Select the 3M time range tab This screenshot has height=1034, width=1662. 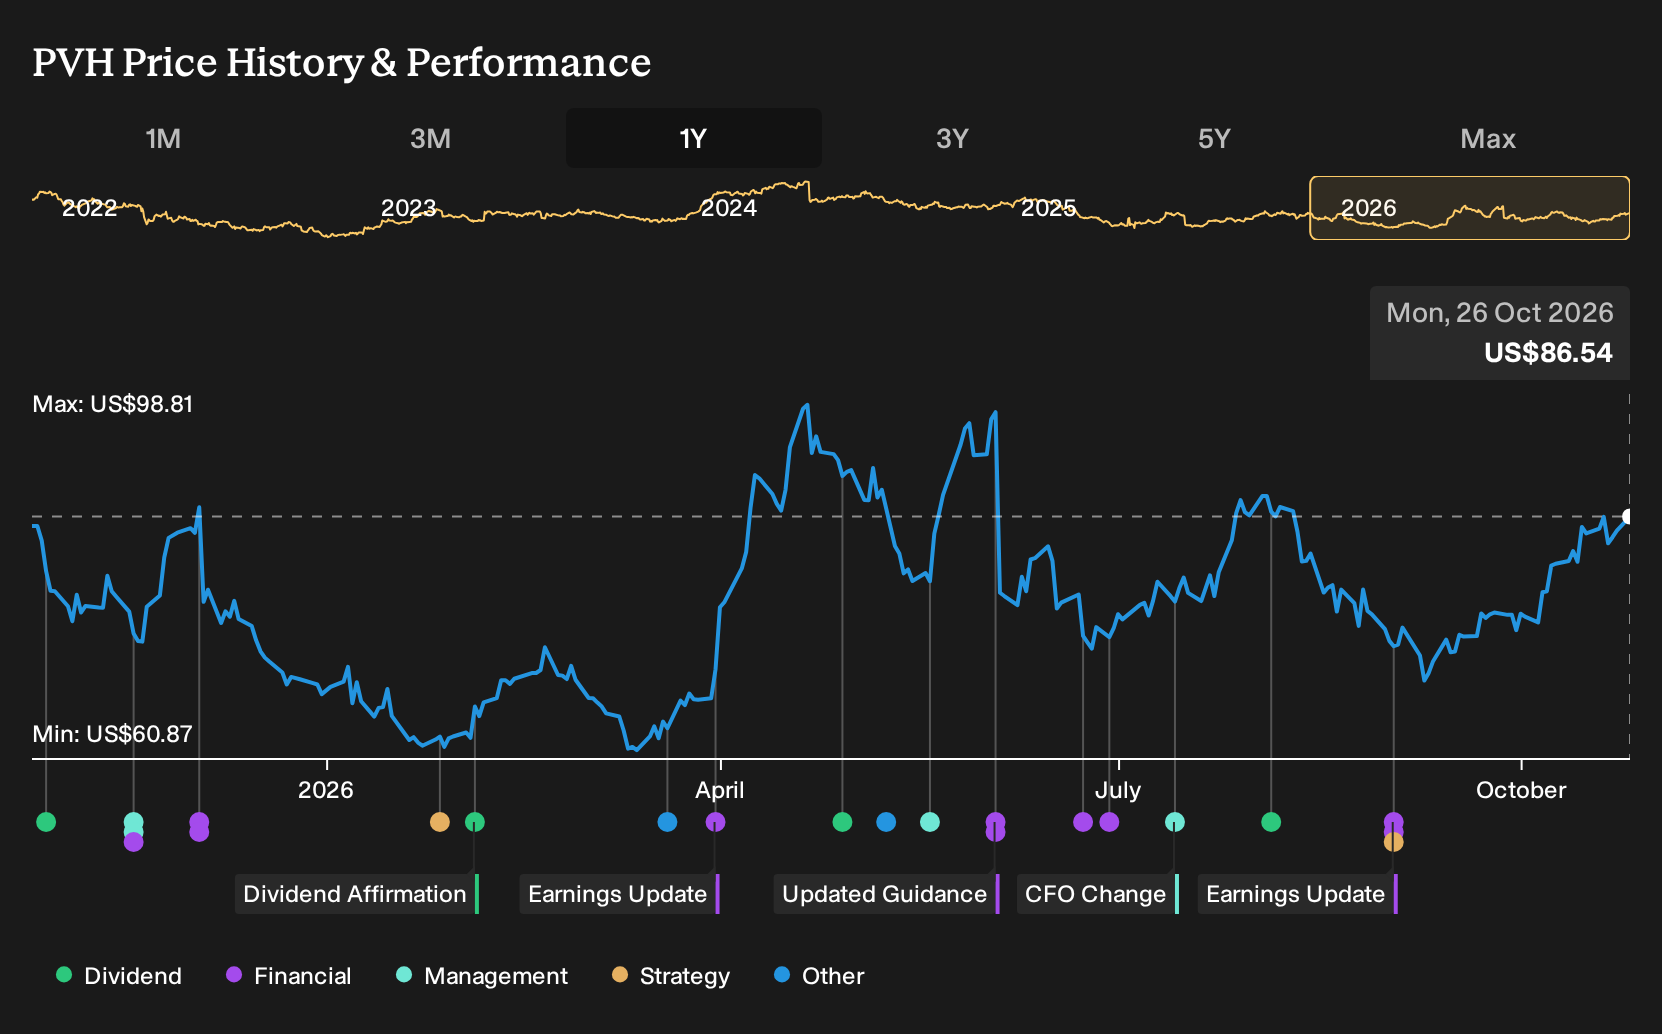[x=430, y=138]
